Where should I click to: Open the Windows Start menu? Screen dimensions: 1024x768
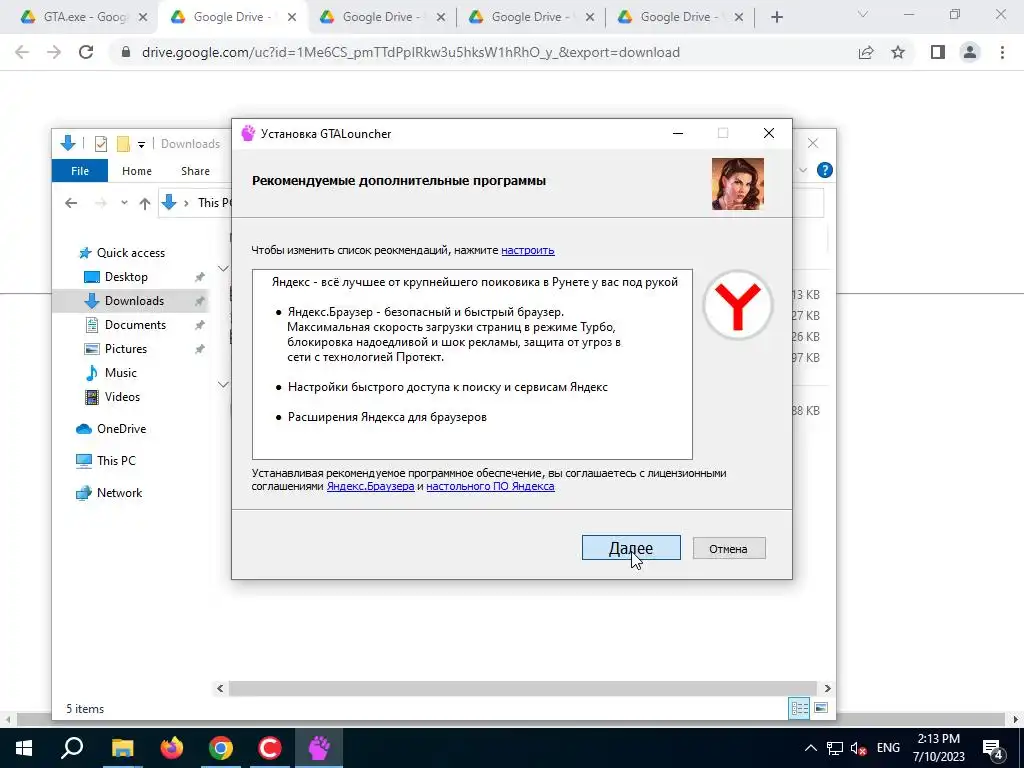tap(24, 748)
